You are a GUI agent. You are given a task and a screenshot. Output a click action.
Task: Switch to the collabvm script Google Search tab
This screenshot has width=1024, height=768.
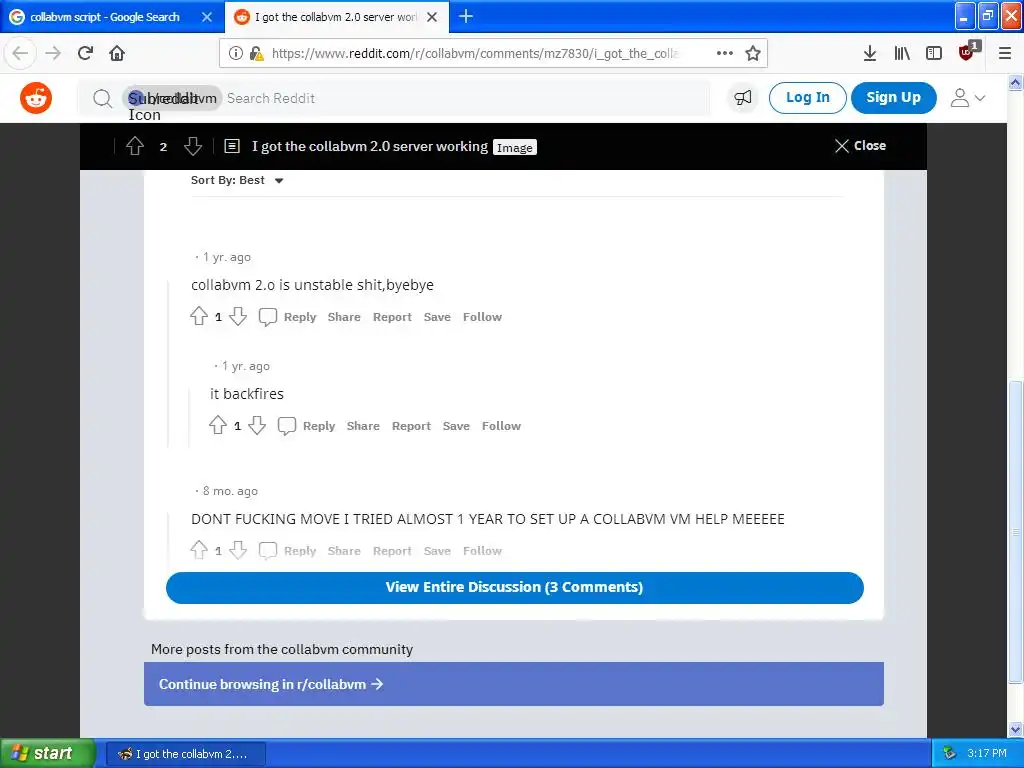tap(104, 17)
